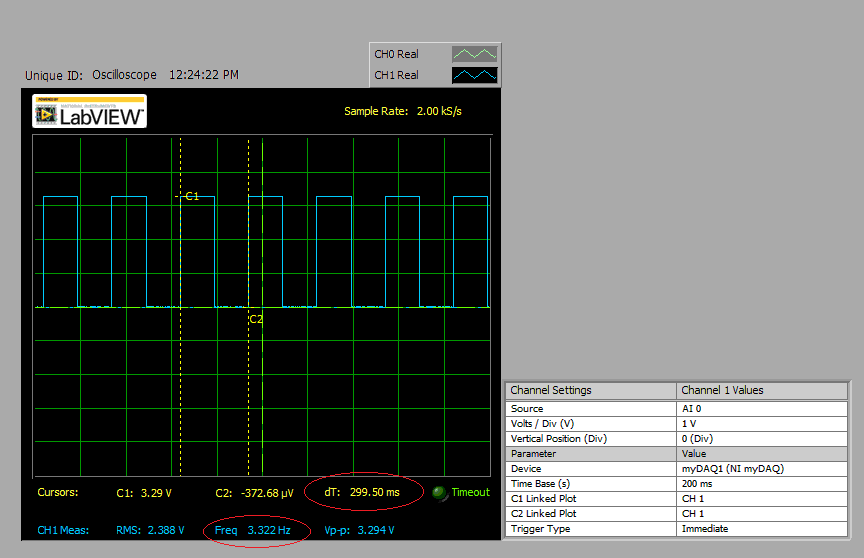The image size is (864, 558).
Task: Click the Device parameter name cell
Action: pos(591,469)
